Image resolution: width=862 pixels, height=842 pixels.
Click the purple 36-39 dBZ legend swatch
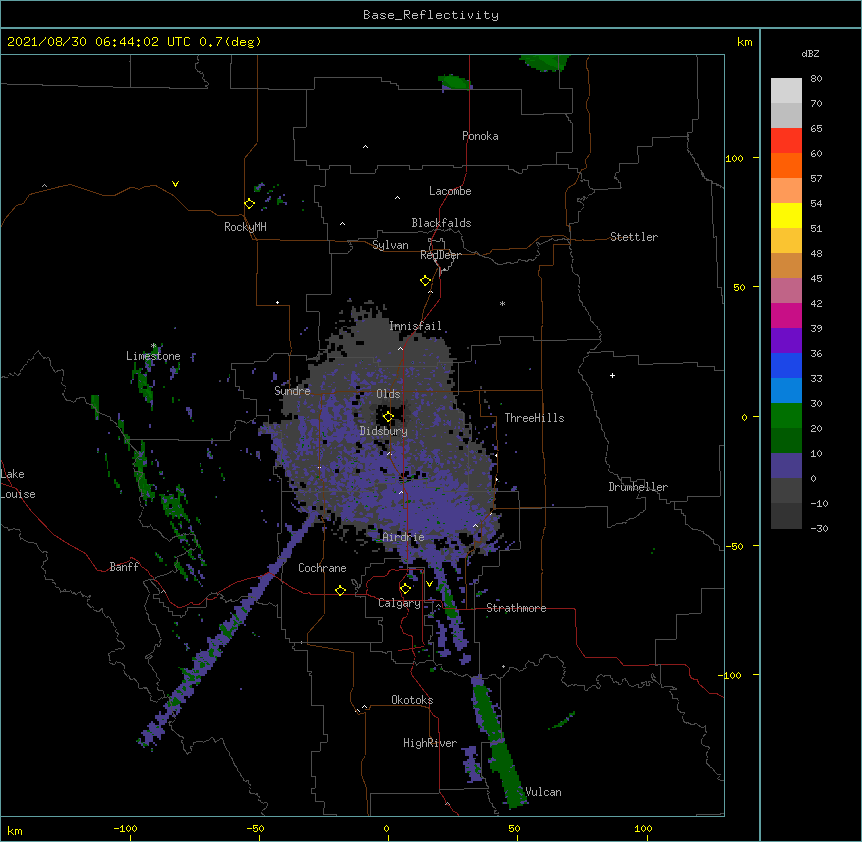point(786,341)
